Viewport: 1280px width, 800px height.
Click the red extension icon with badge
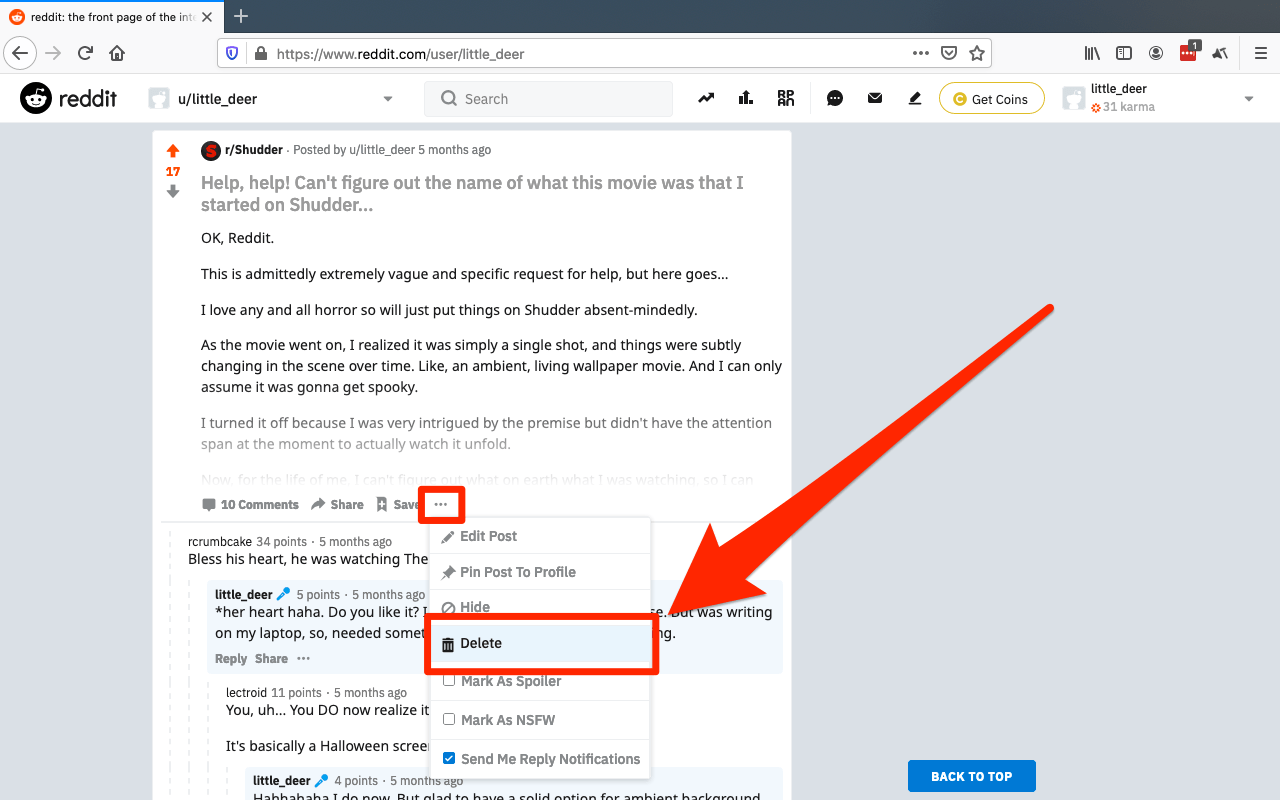[1189, 52]
